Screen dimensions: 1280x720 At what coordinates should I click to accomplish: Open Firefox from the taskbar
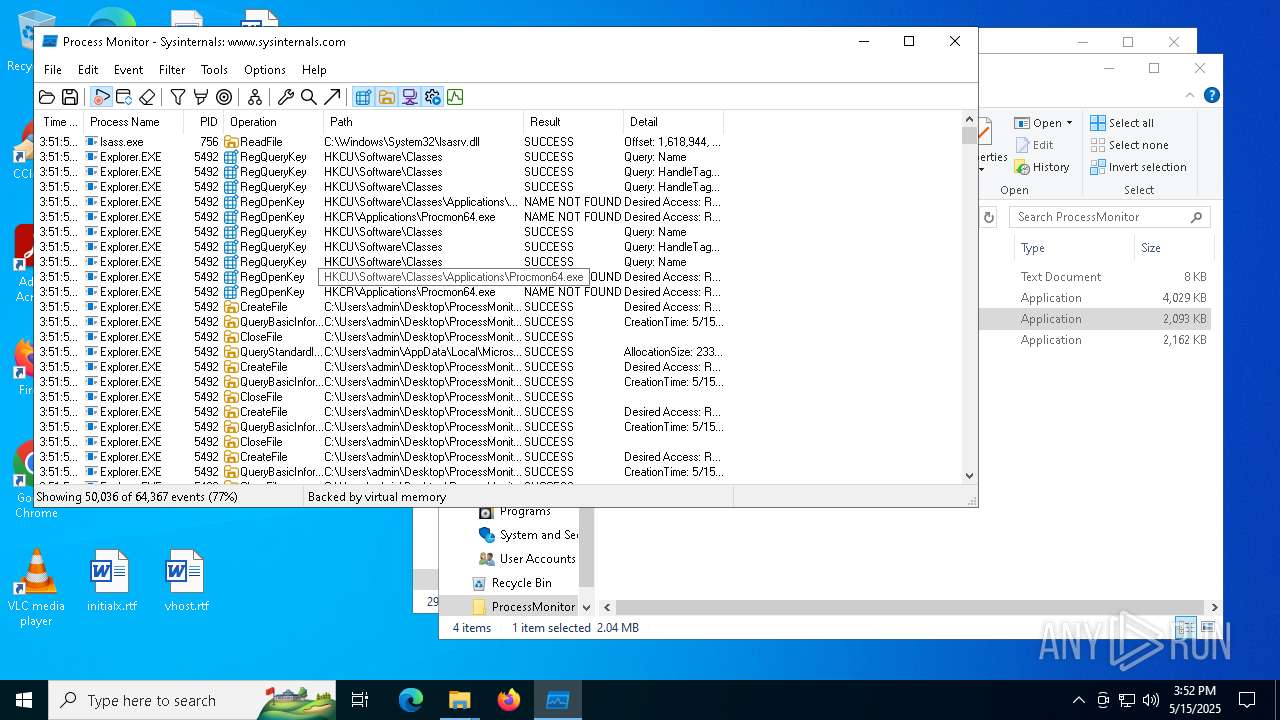509,700
